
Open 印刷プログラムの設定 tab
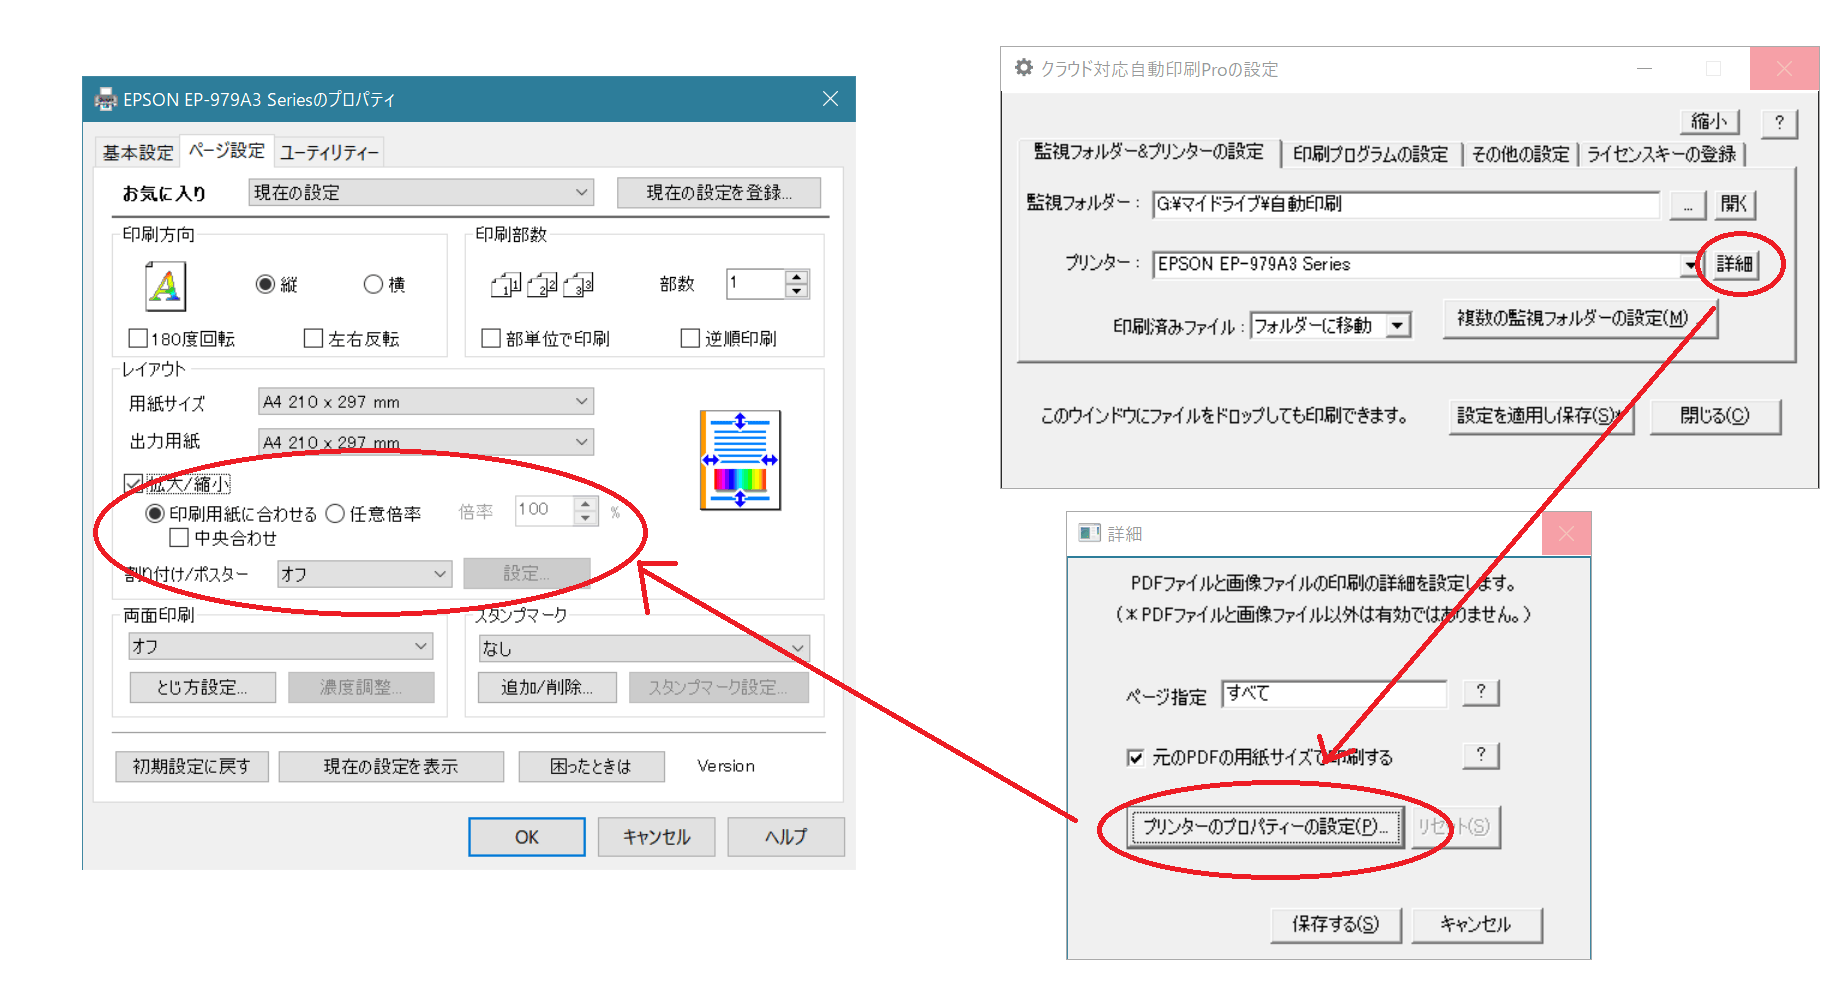1370,154
